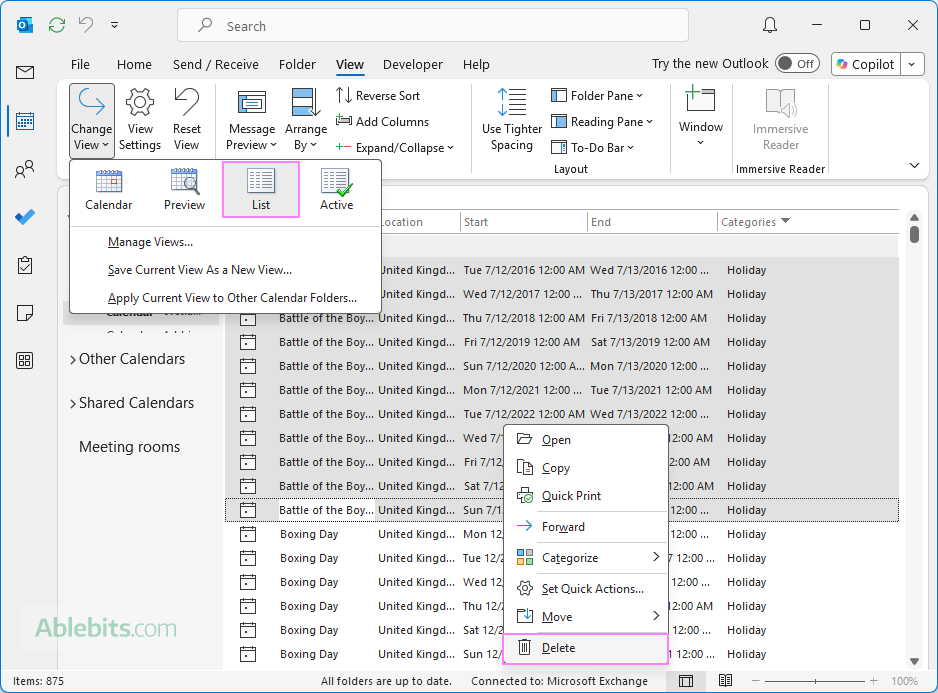
Task: Select the List view option
Action: [x=261, y=189]
